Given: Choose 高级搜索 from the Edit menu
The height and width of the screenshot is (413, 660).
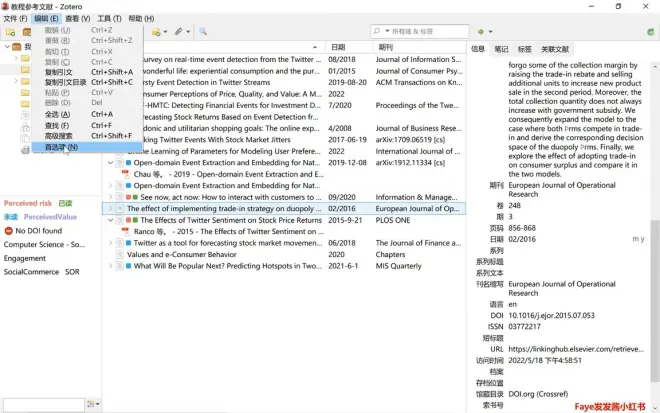Looking at the screenshot, I should pos(87,136).
